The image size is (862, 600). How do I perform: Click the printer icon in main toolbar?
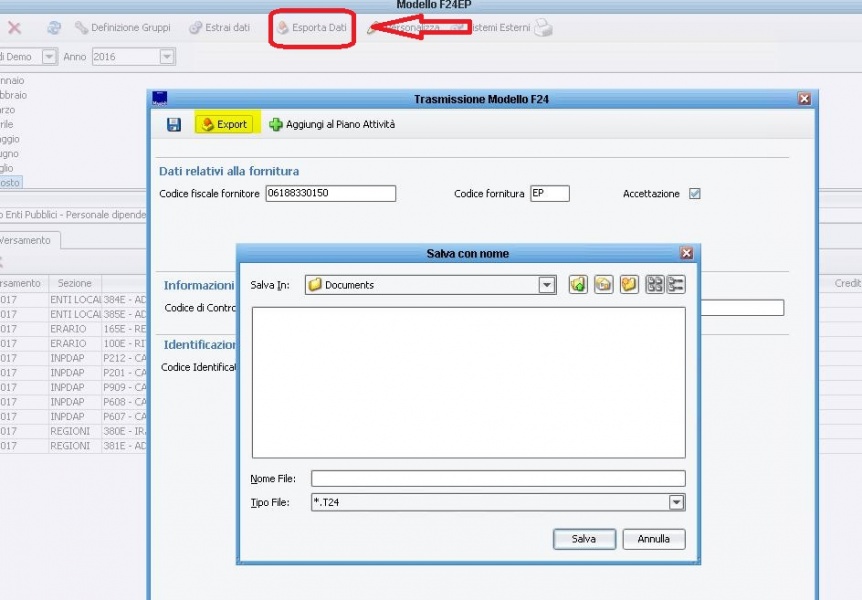click(x=543, y=27)
